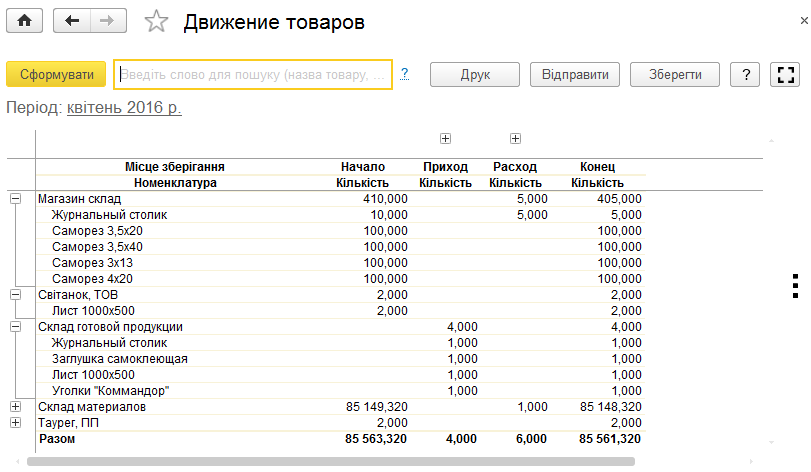The height and width of the screenshot is (472, 811).
Task: Select the Саморез 3,5х20 row
Action: (x=97, y=231)
